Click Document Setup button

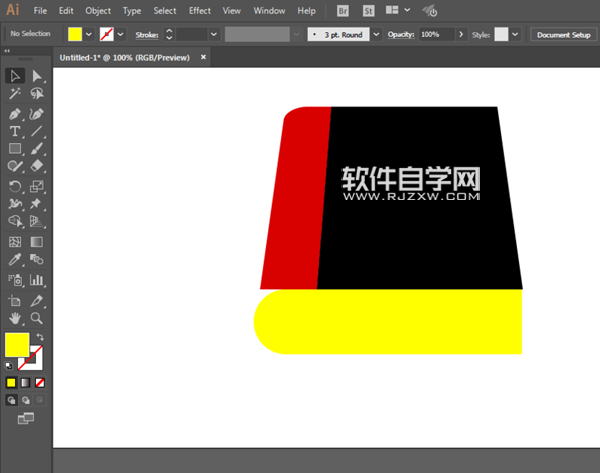[x=563, y=35]
